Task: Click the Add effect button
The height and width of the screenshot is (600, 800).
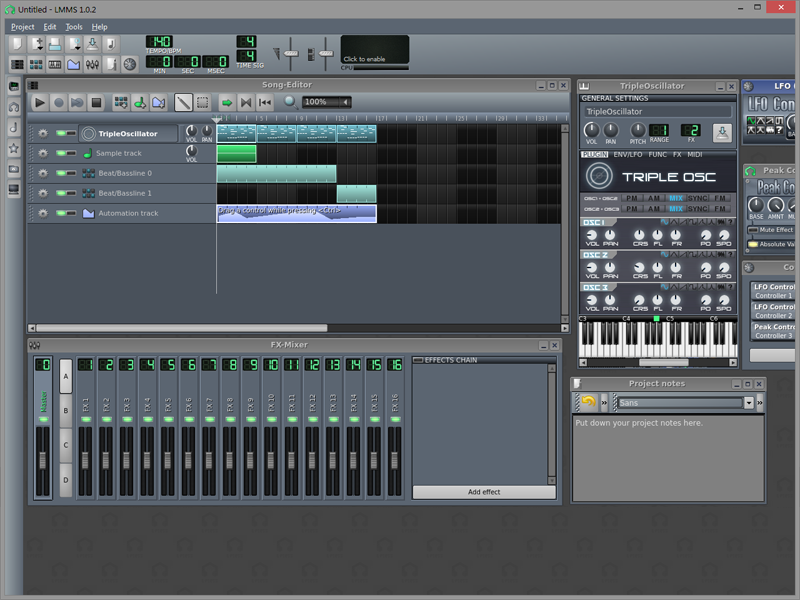Action: coord(484,492)
